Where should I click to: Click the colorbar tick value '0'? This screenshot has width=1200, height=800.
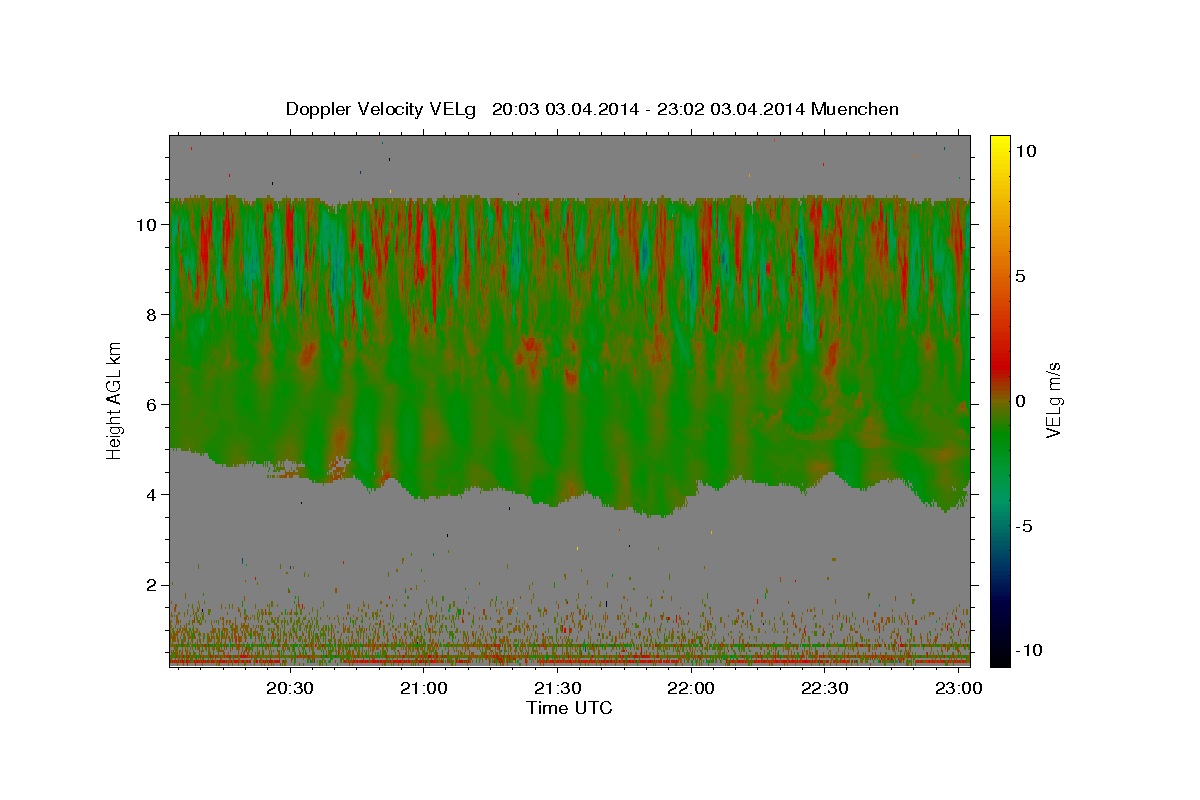pyautogui.click(x=1021, y=401)
